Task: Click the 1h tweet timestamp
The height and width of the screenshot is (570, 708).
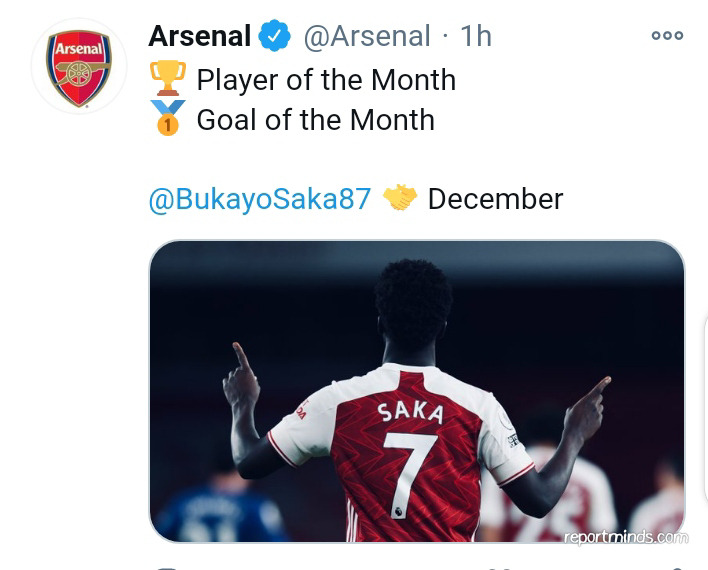Action: pyautogui.click(x=475, y=37)
